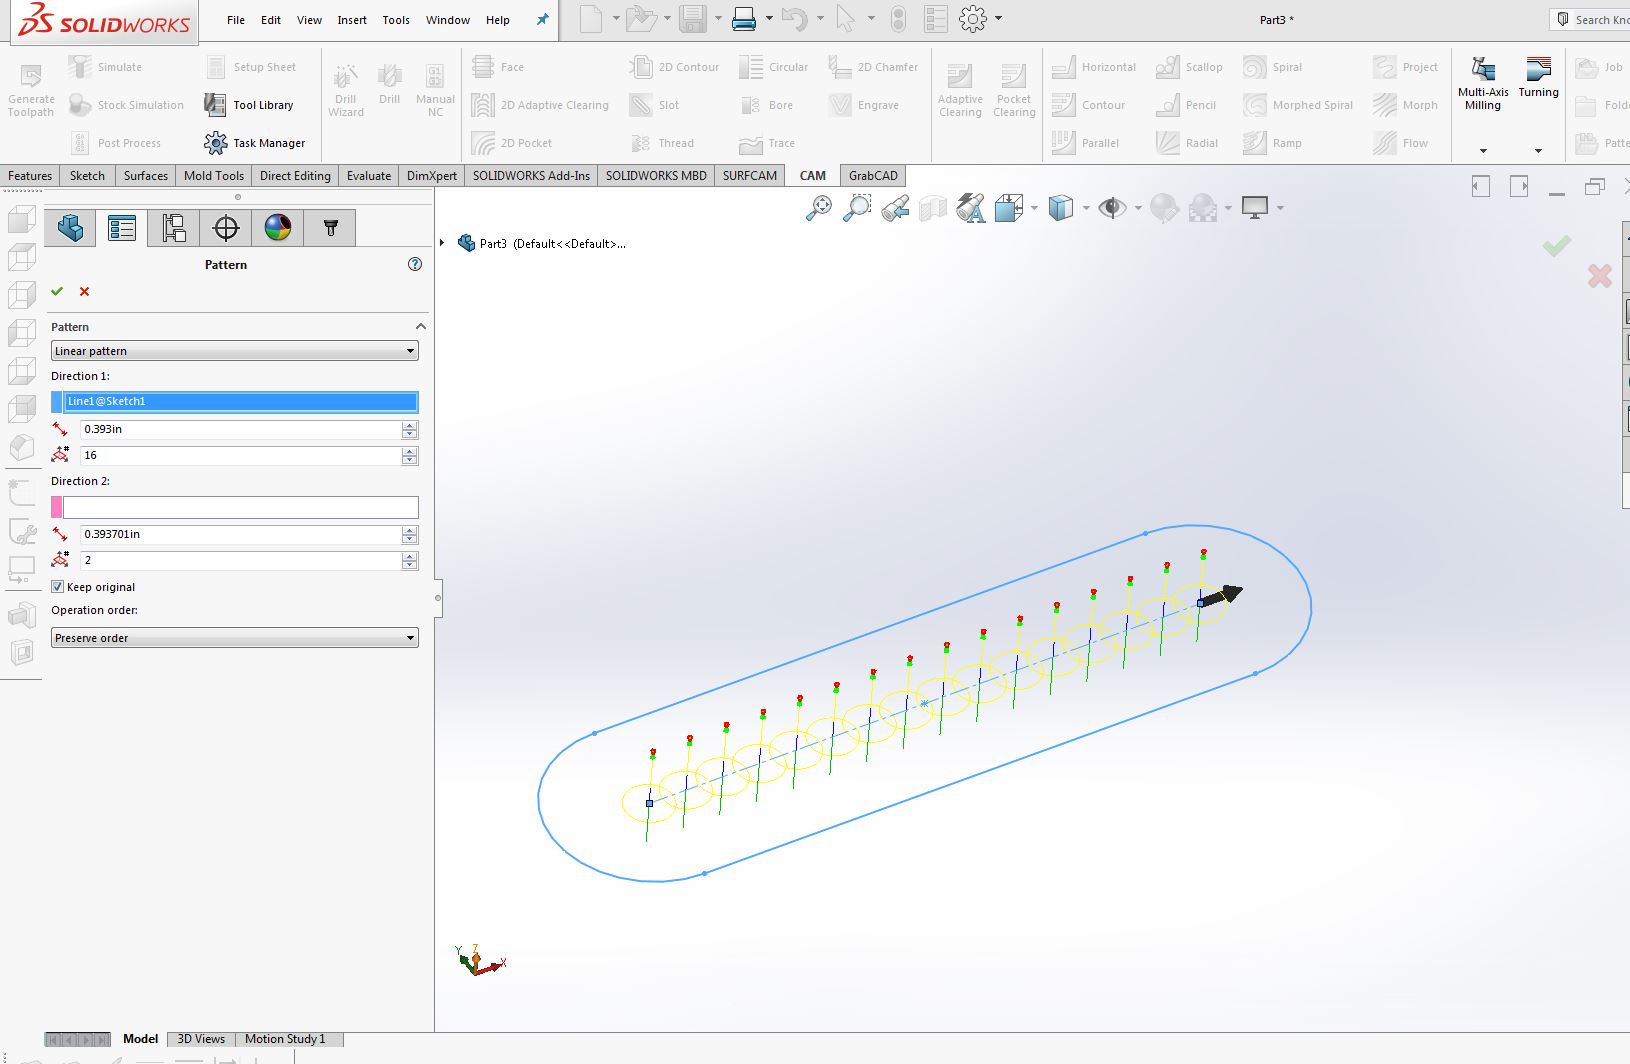1630x1064 pixels.
Task: Open the File menu
Action: point(236,20)
